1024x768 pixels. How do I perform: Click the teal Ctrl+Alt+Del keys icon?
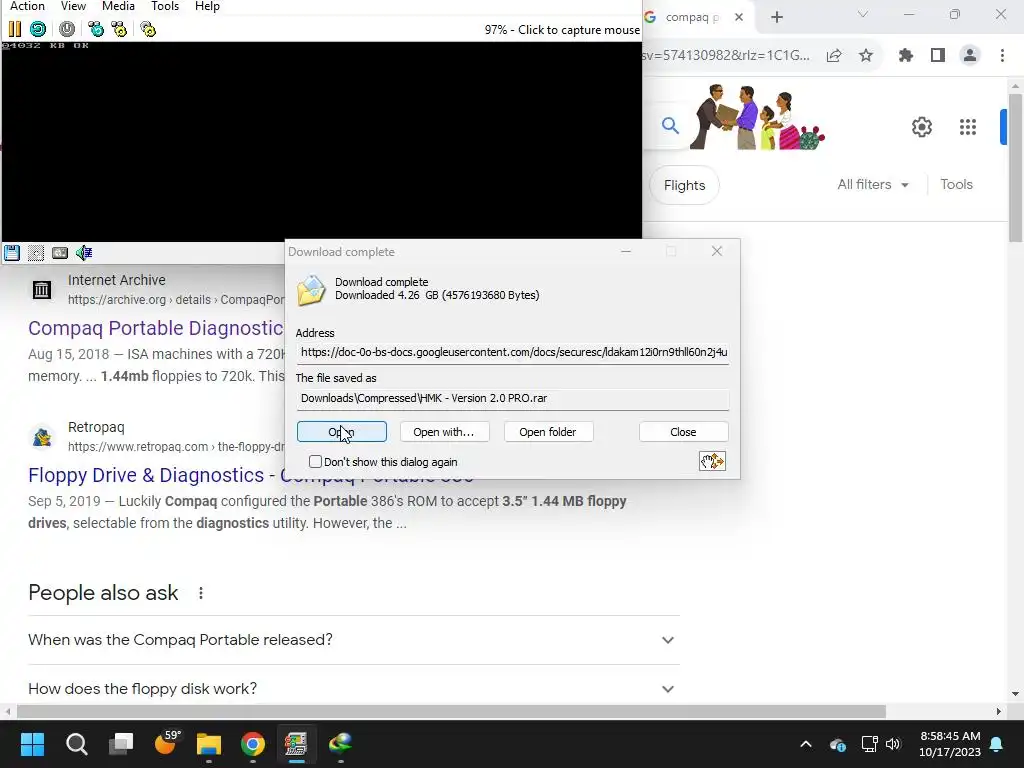(x=96, y=29)
